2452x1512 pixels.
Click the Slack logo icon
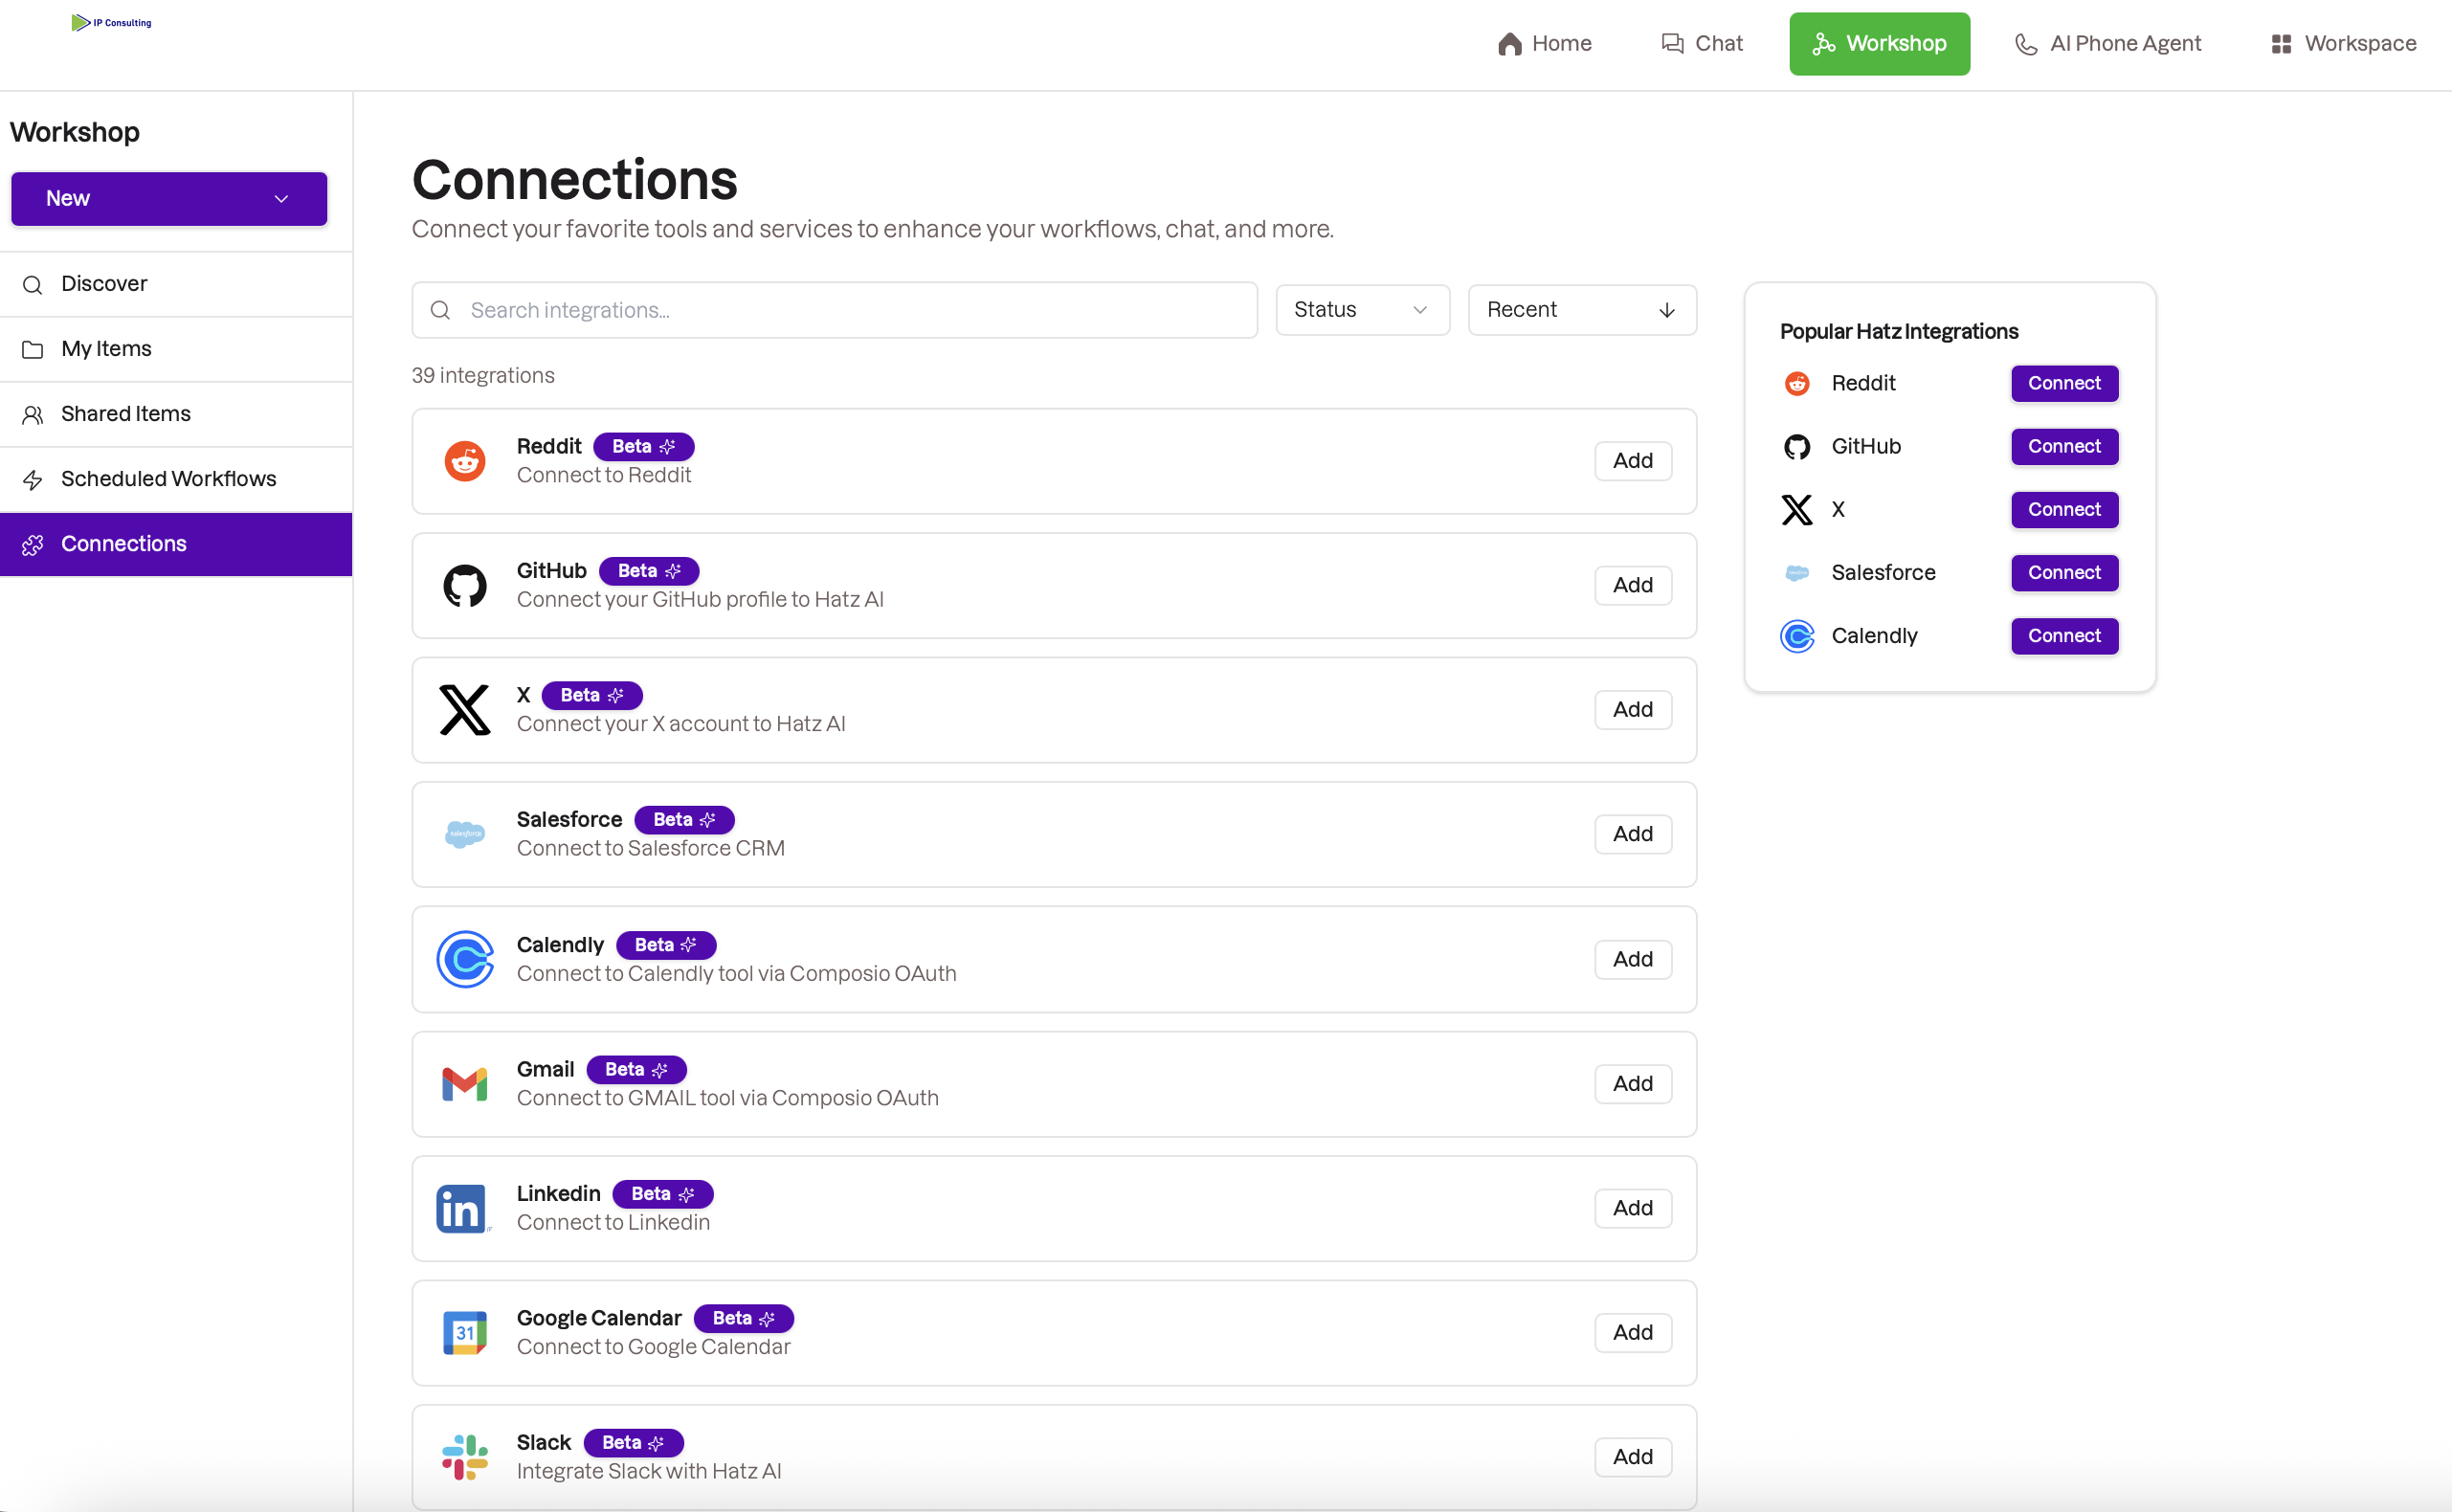pos(465,1457)
